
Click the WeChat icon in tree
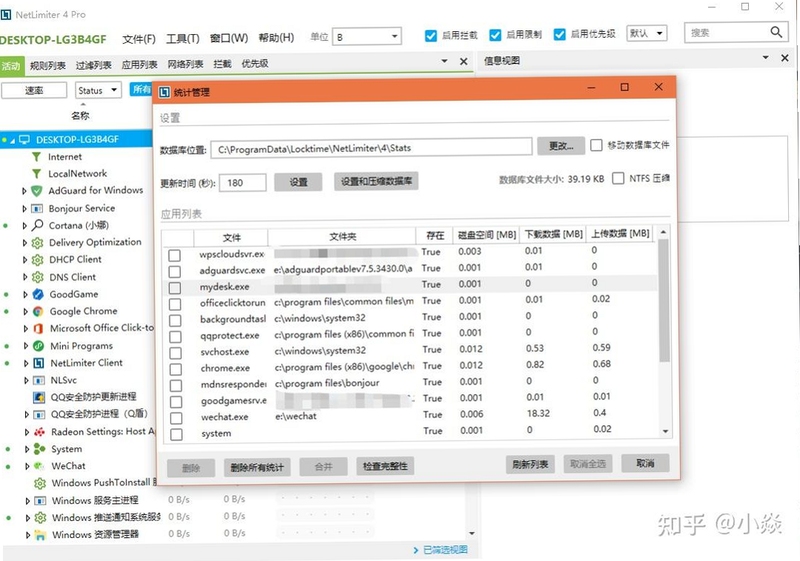point(39,466)
